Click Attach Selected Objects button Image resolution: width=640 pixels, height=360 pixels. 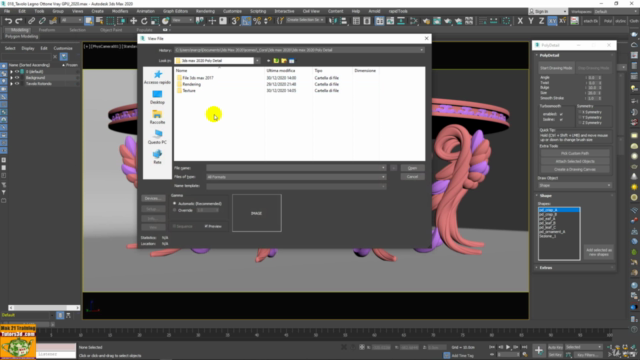click(x=575, y=161)
